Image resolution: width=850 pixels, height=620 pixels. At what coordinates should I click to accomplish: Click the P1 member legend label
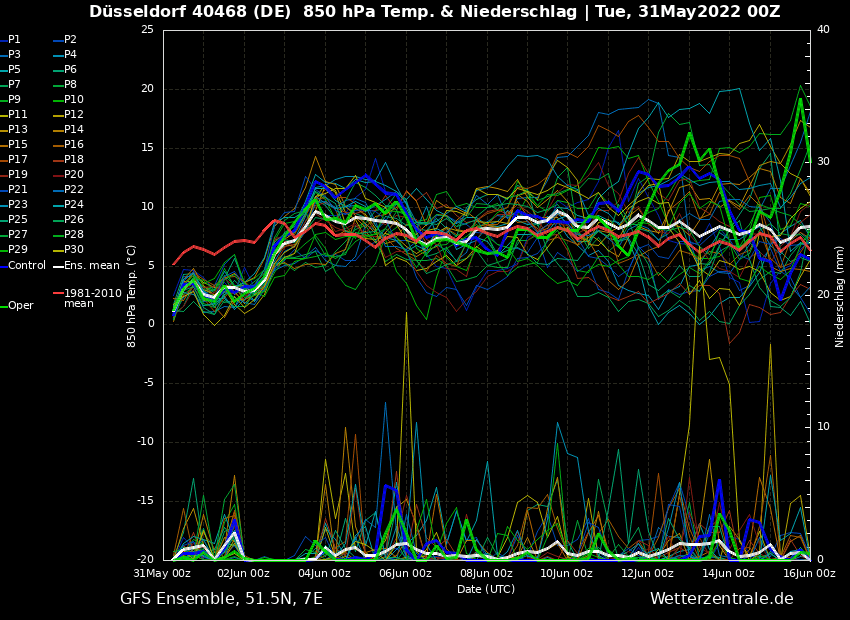[14, 40]
